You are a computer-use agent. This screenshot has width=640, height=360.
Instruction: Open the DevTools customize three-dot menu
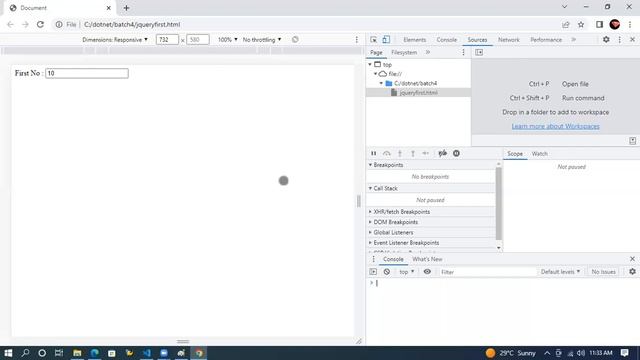(x=620, y=40)
